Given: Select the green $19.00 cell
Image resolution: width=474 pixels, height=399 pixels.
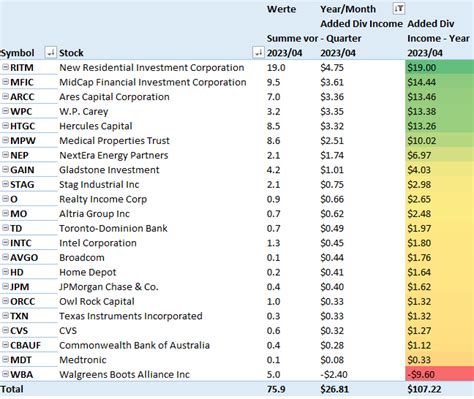Looking at the screenshot, I should tap(439, 67).
